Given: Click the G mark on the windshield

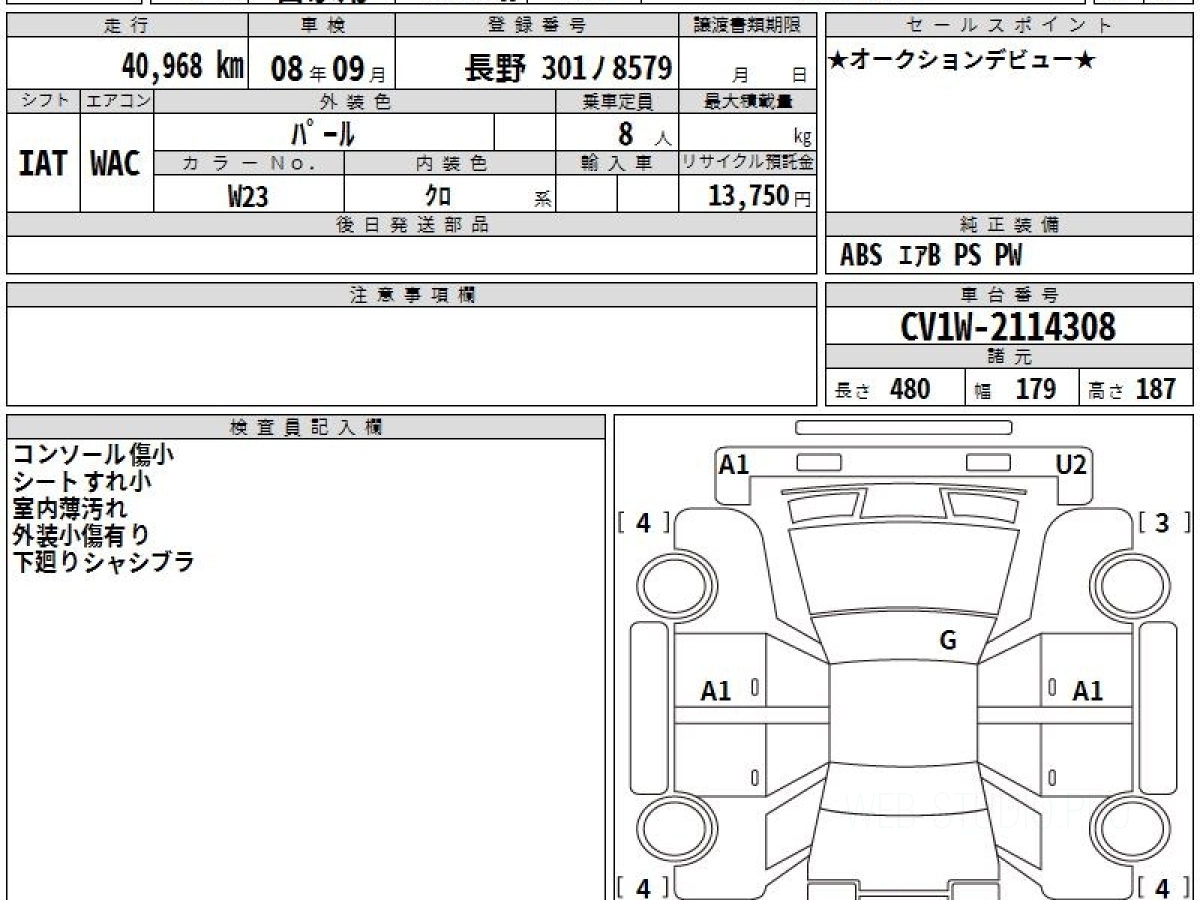Looking at the screenshot, I should 948,642.
